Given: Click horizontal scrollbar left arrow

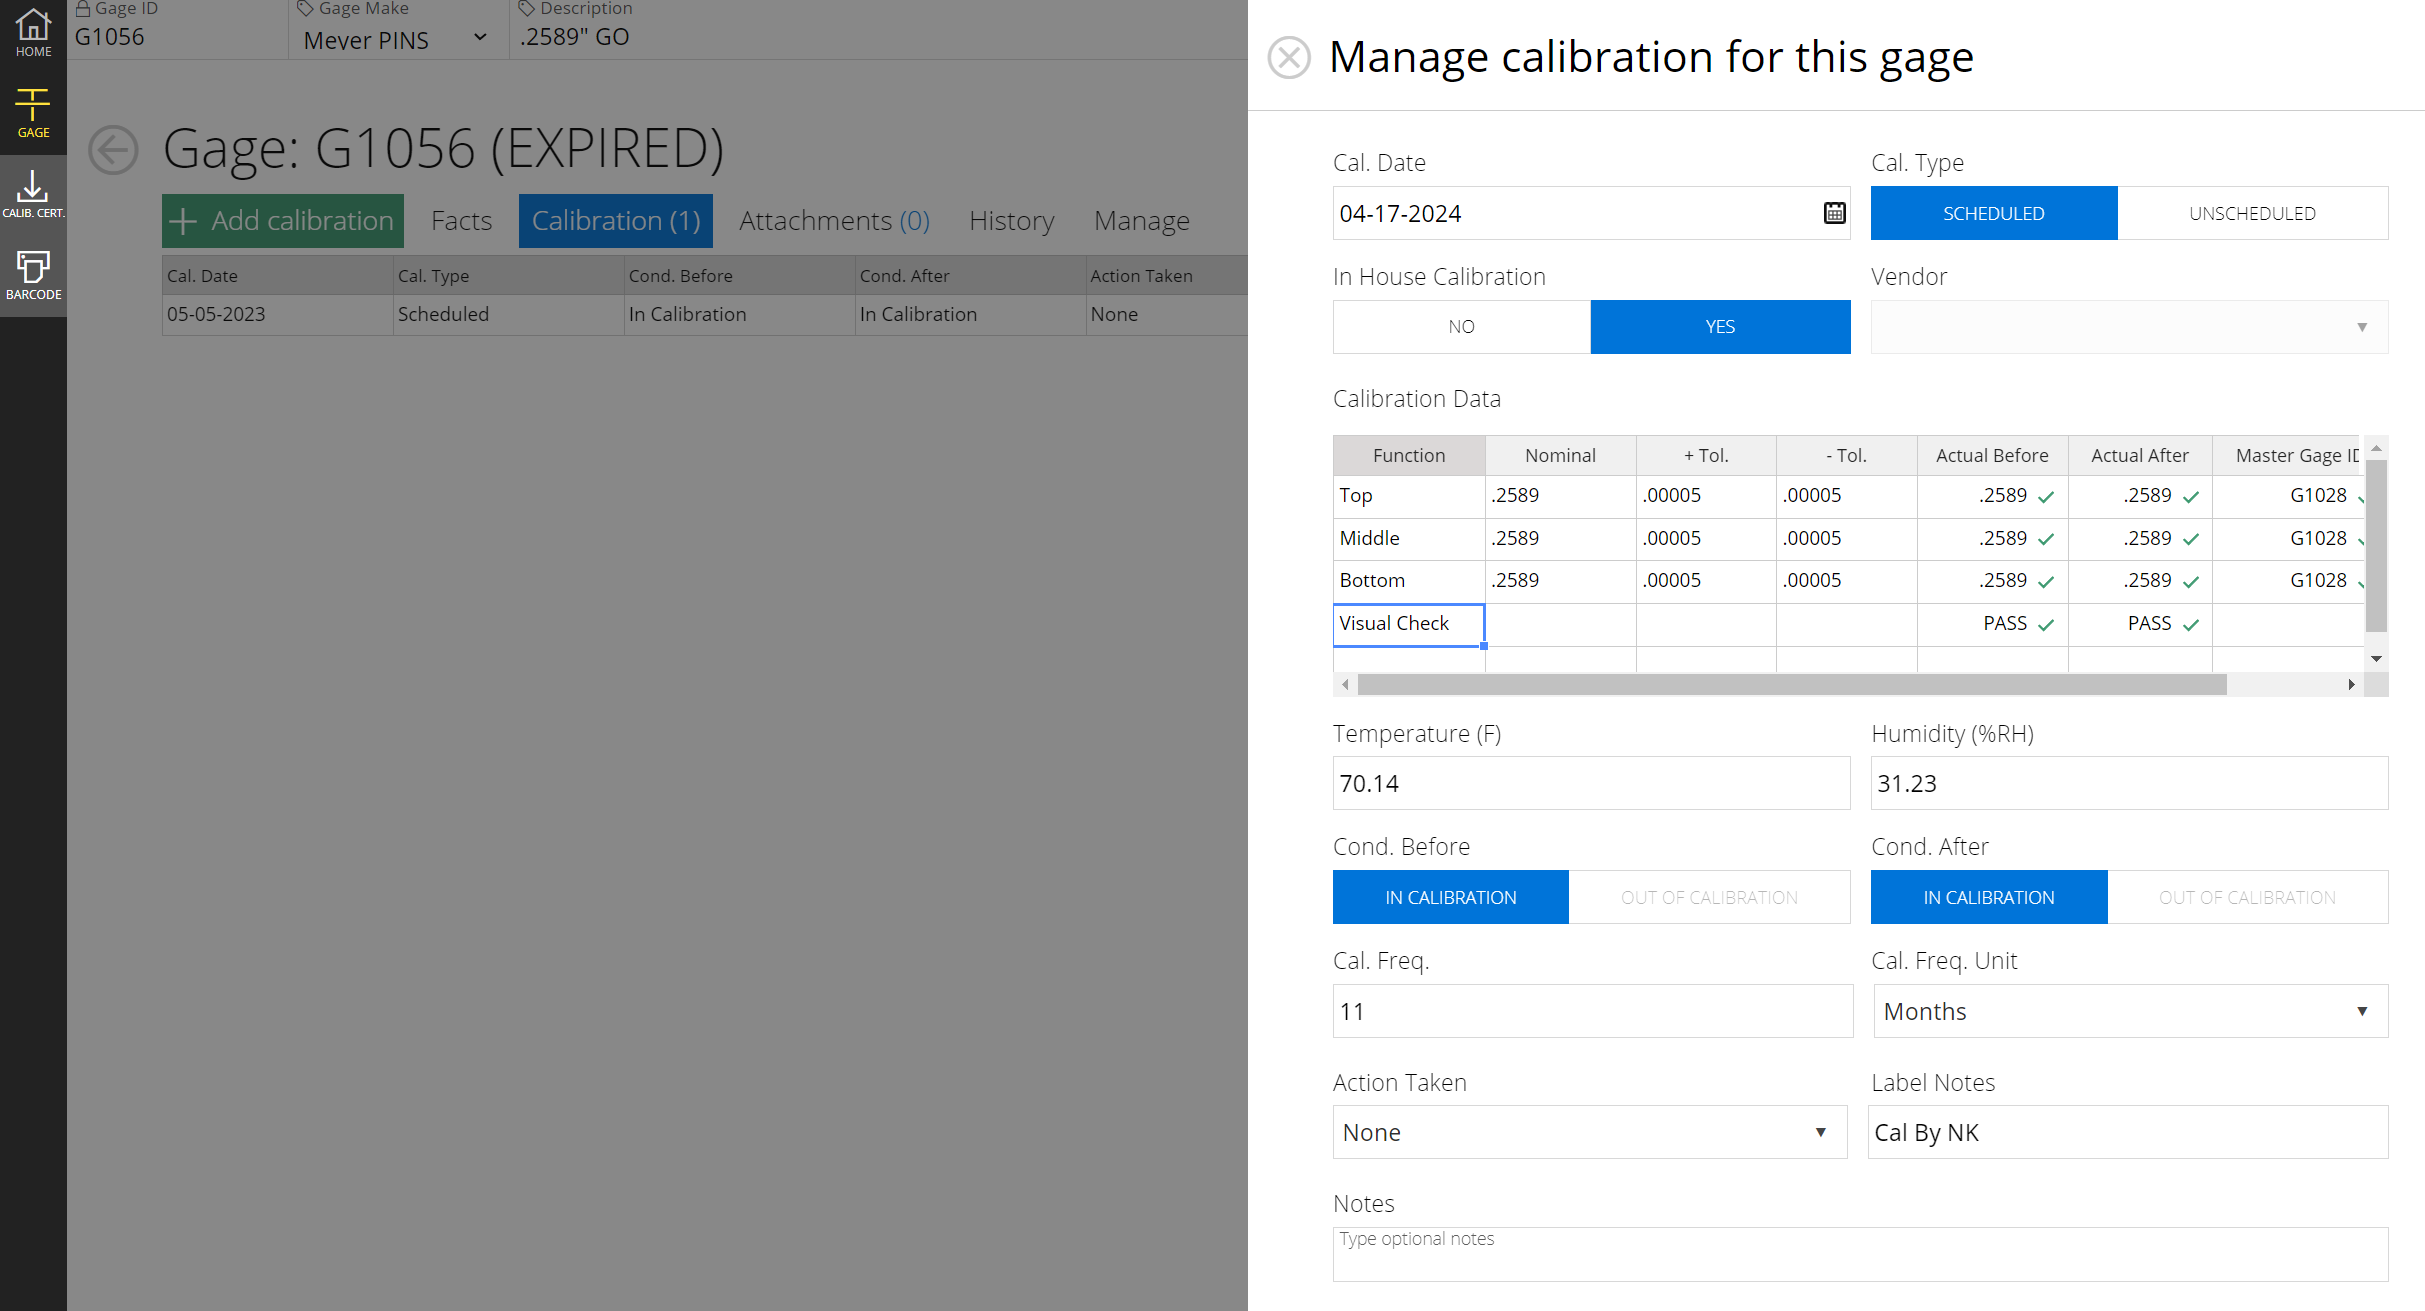Looking at the screenshot, I should 1345,684.
